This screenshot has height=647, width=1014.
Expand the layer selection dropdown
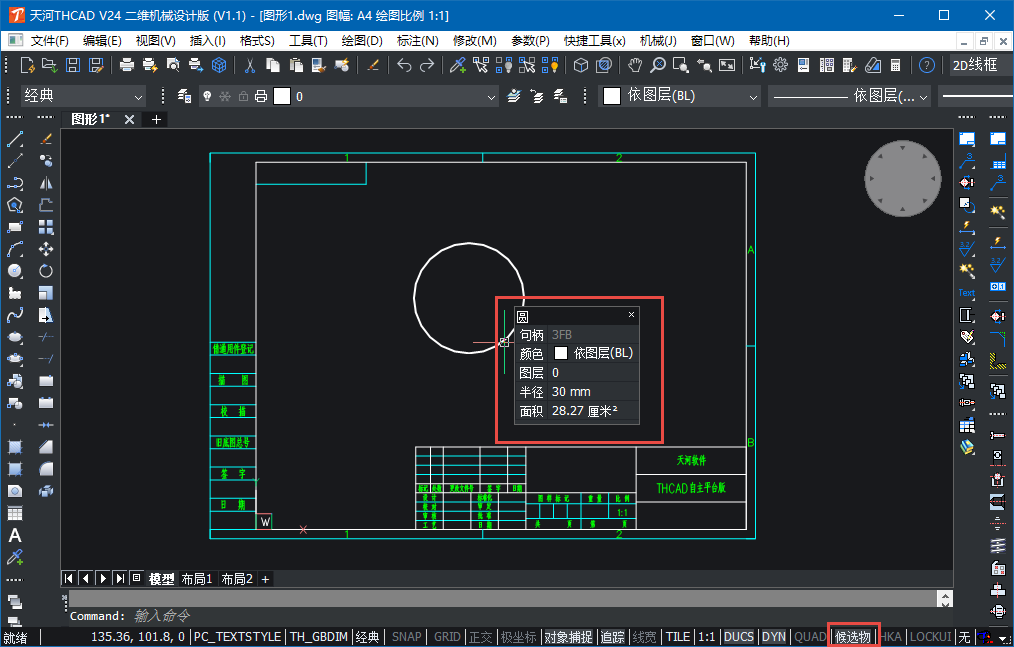490,97
